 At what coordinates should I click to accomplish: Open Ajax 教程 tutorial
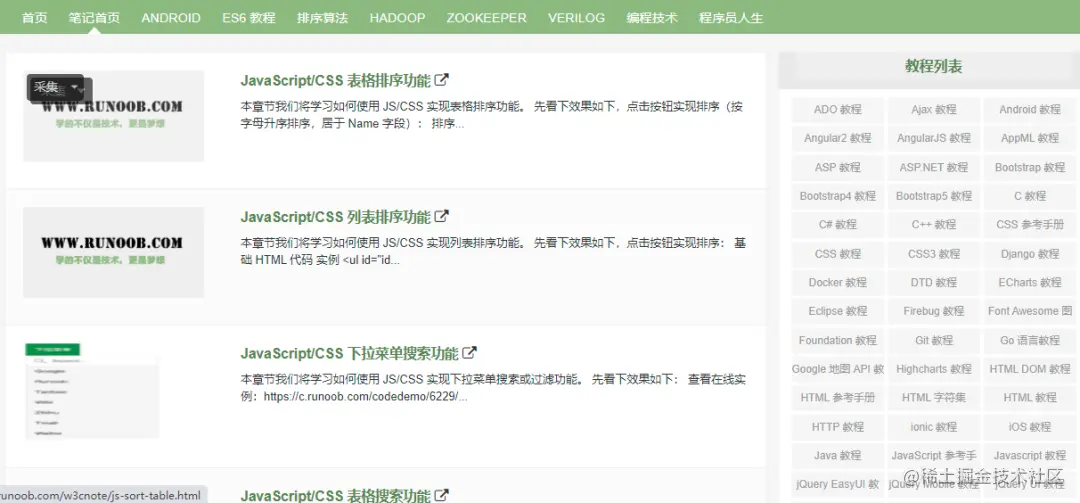[x=933, y=110]
